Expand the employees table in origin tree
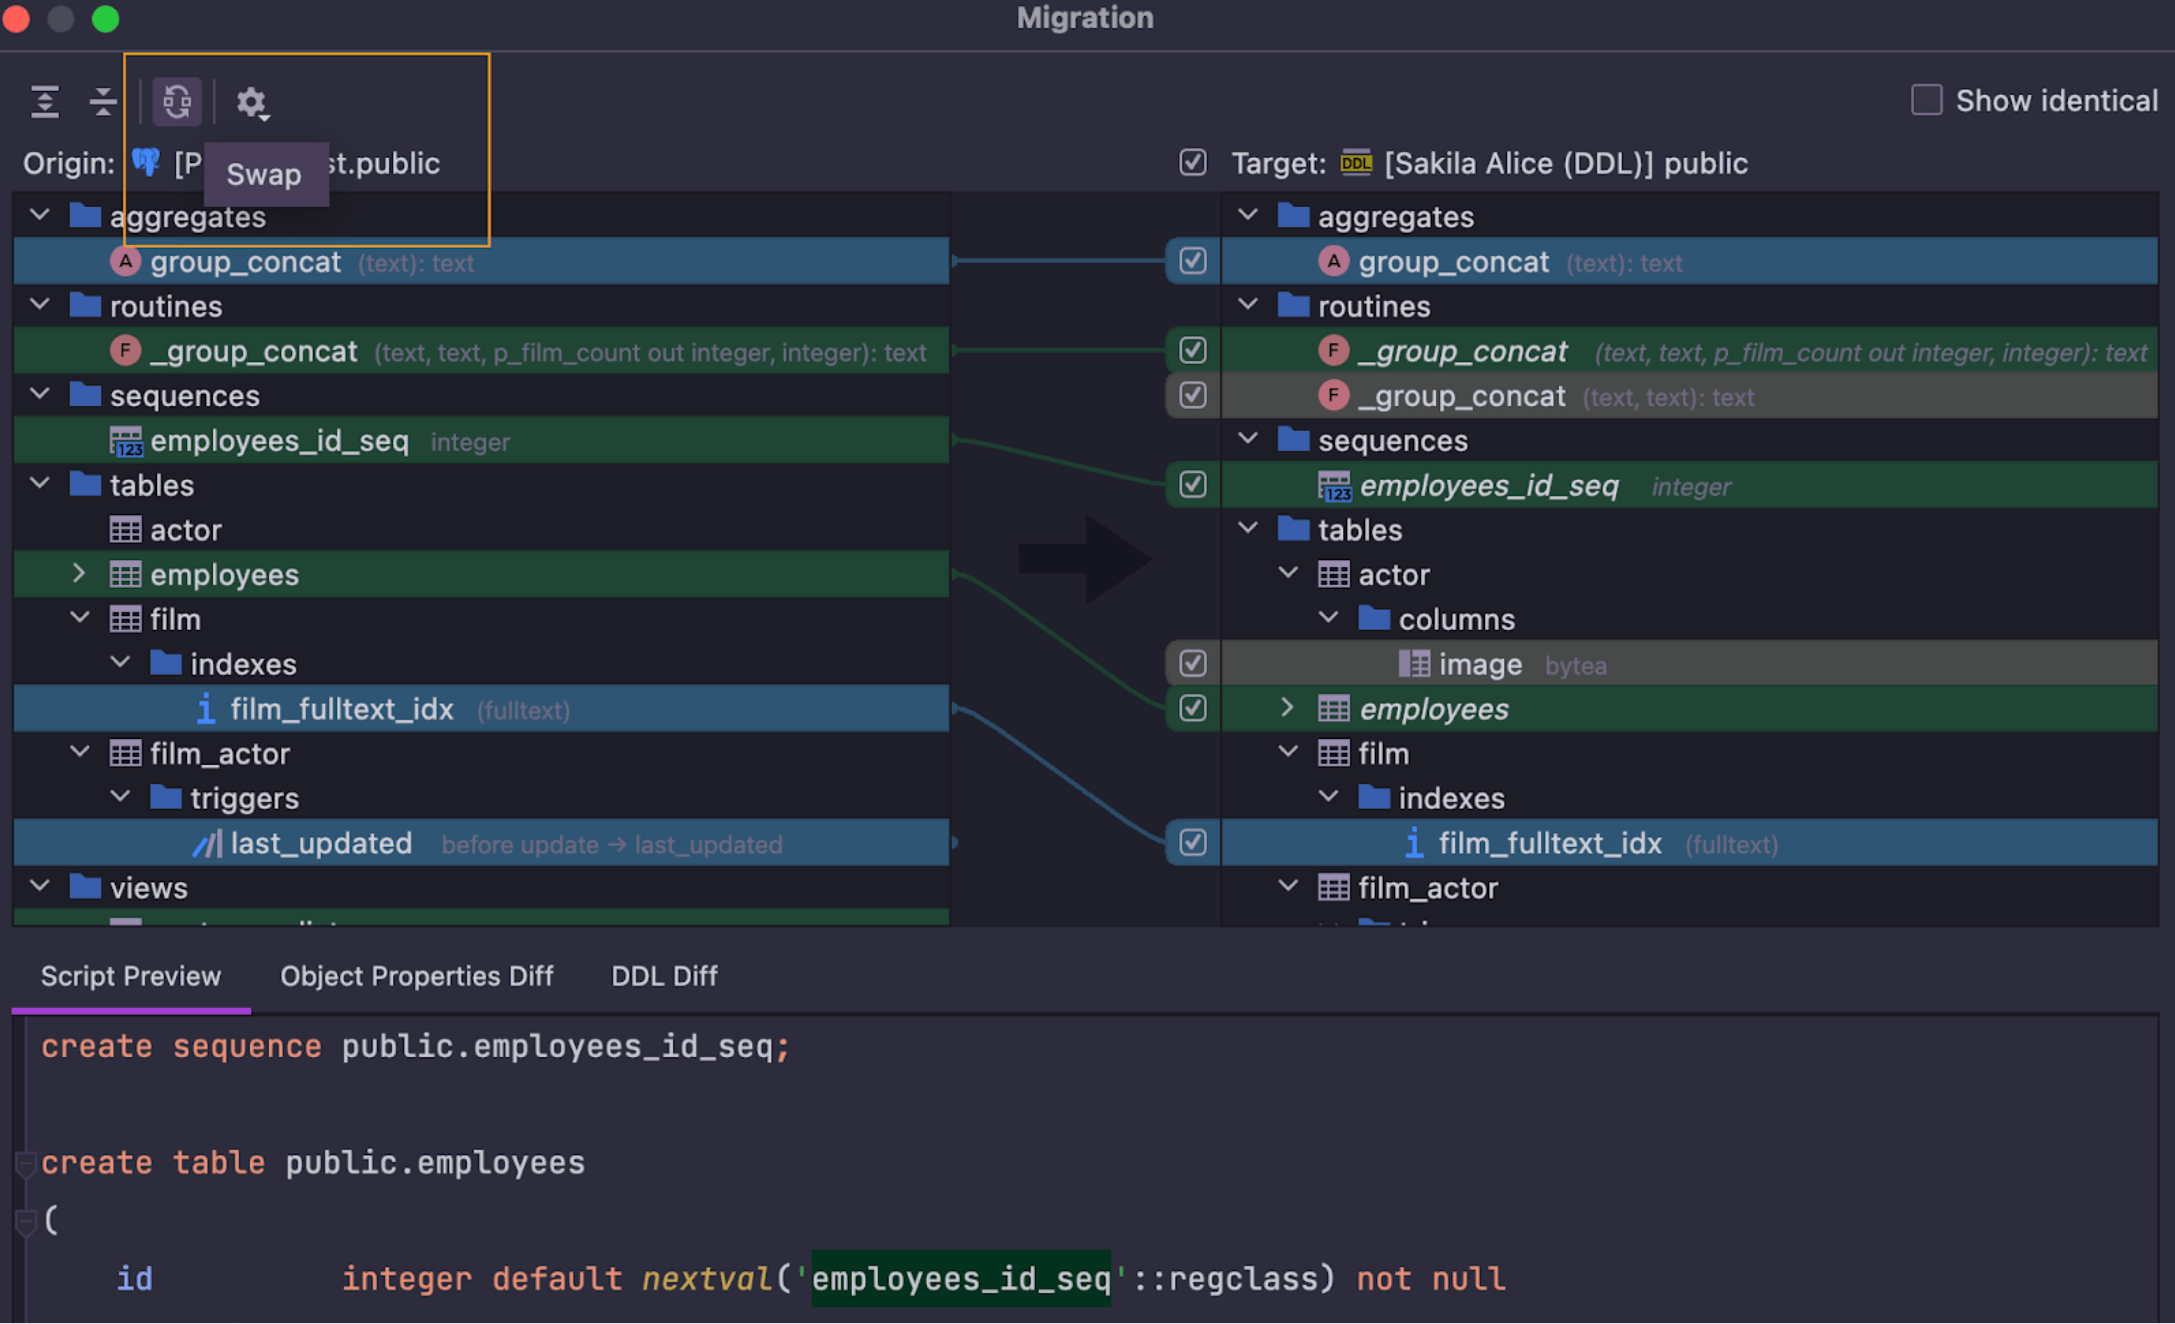The image size is (2175, 1324). pyautogui.click(x=79, y=574)
